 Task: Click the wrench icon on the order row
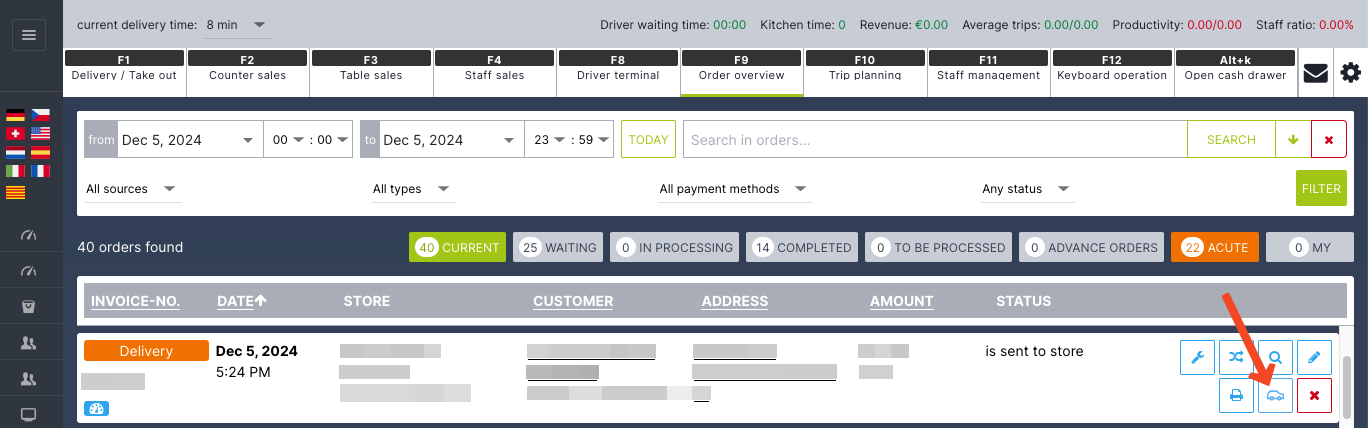pos(1197,357)
